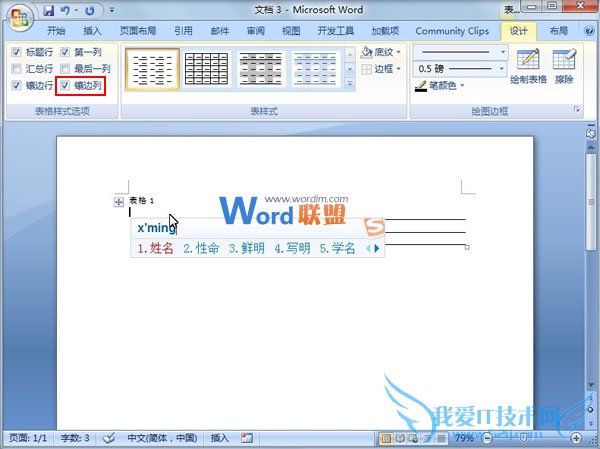The image size is (600, 449).
Task: Open the Community Clips tab
Action: [x=452, y=31]
